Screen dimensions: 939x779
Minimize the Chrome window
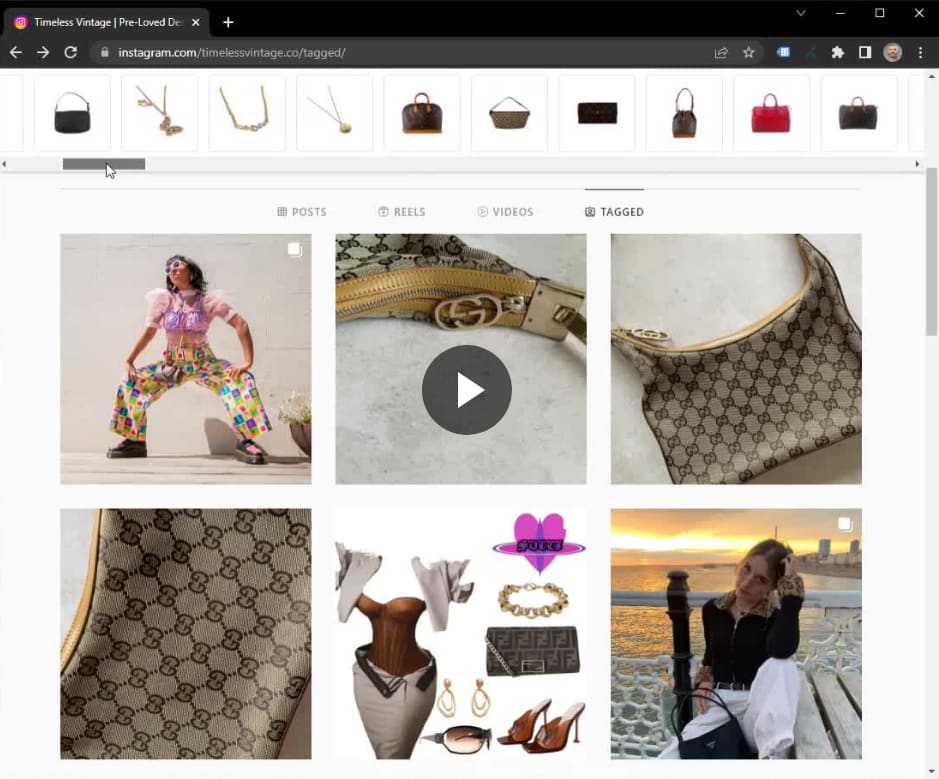click(840, 13)
